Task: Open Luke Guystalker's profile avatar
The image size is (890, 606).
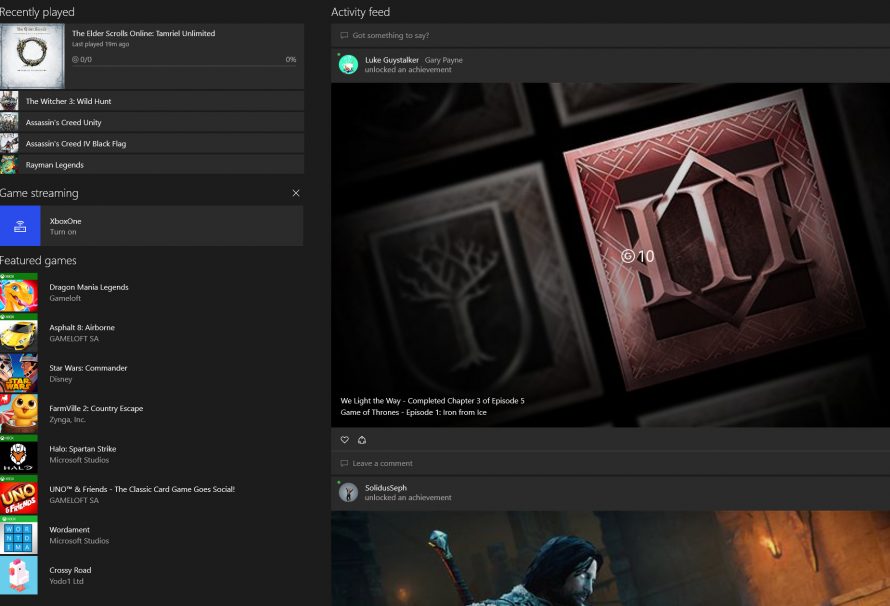Action: (347, 63)
